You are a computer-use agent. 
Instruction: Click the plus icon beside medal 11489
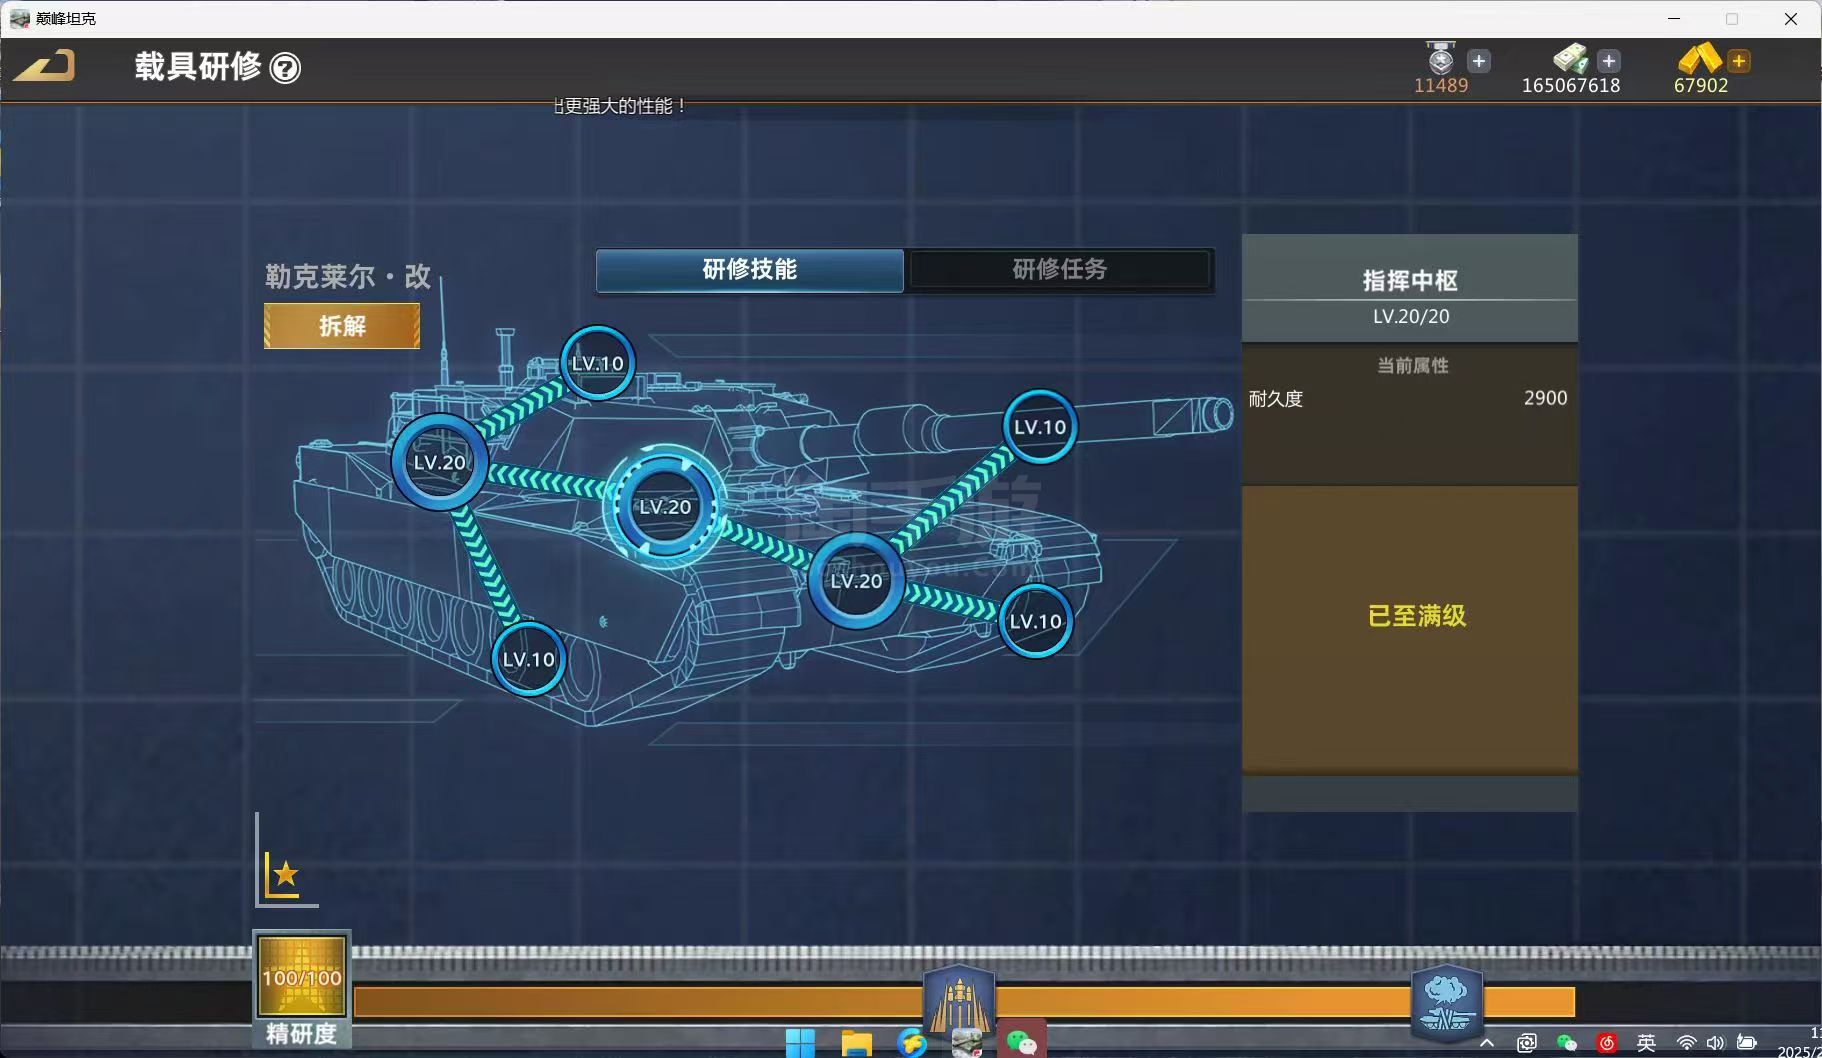tap(1479, 61)
